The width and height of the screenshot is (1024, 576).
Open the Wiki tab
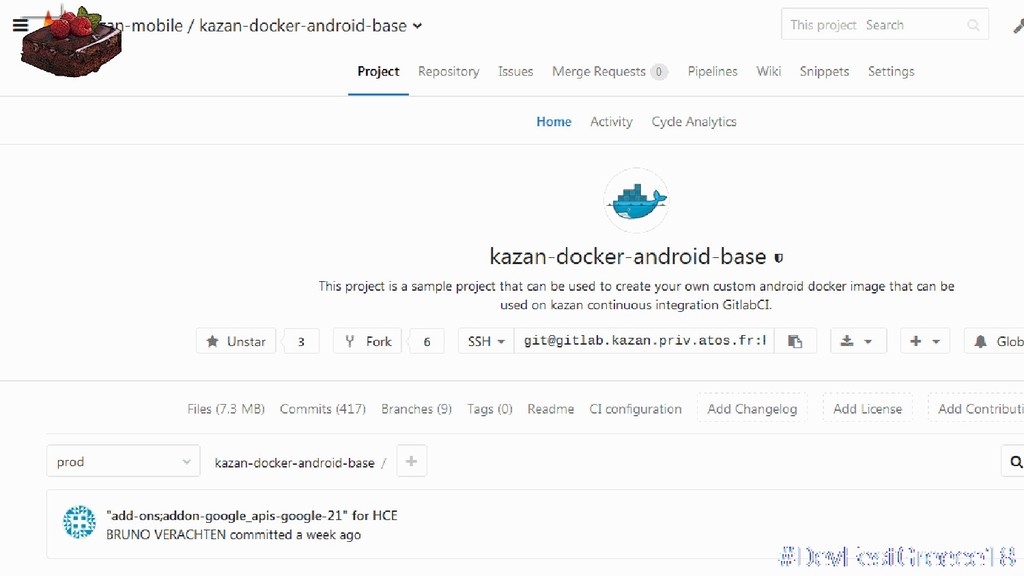pos(769,71)
